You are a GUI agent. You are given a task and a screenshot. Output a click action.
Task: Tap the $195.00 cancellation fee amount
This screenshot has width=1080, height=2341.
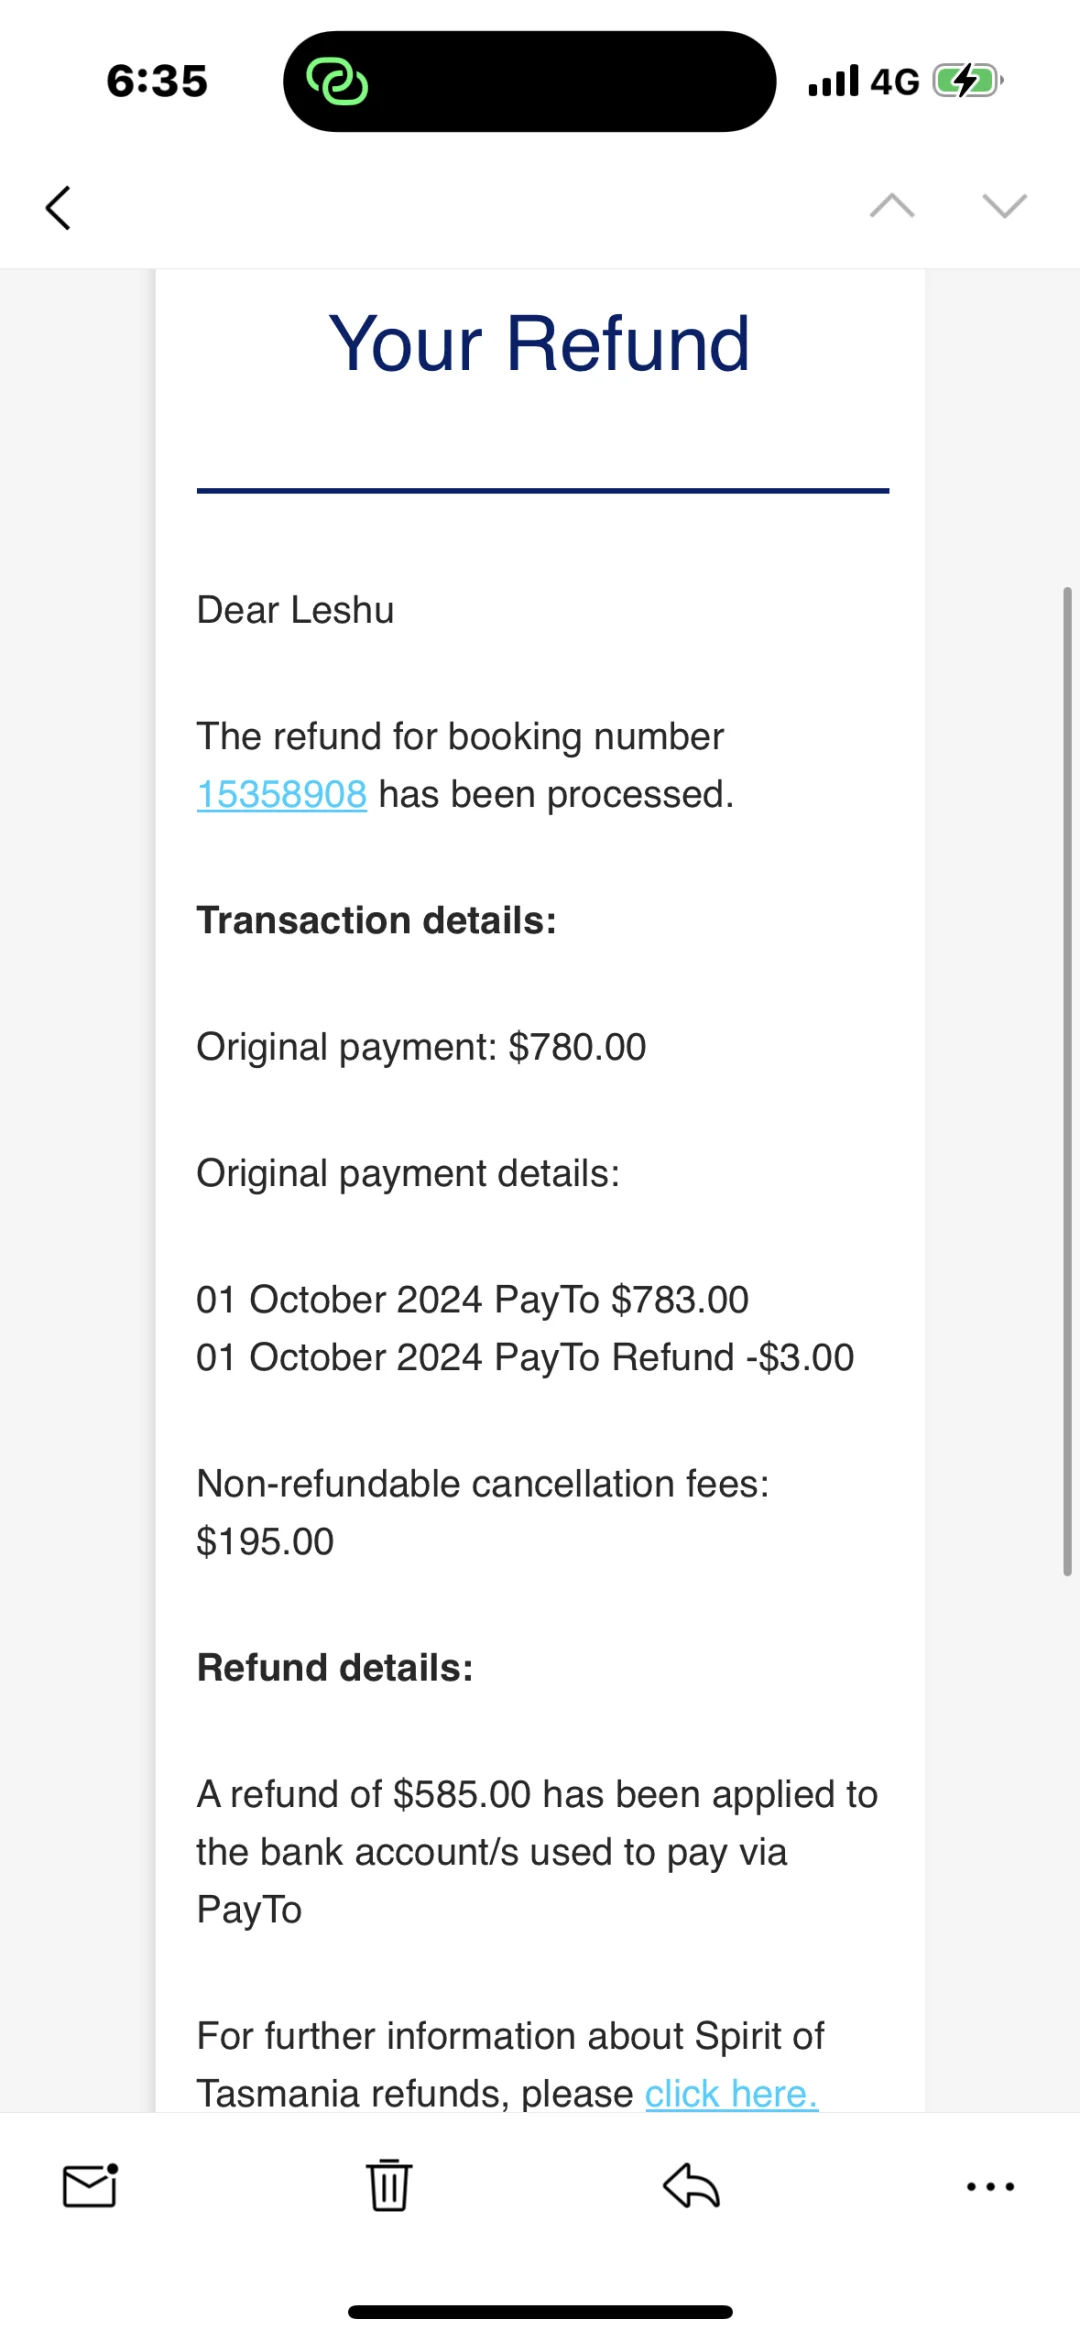265,1542
